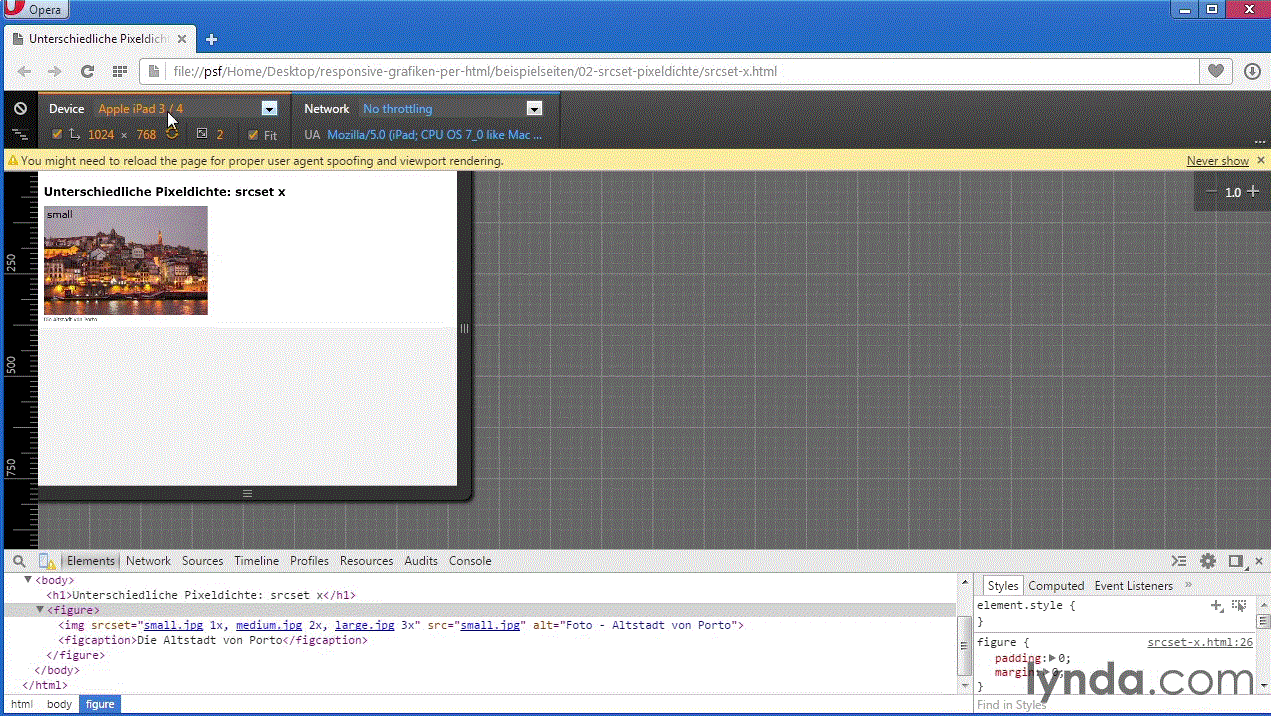Viewport: 1271px width, 716px height.
Task: Open the Device model dropdown
Action: (188, 109)
